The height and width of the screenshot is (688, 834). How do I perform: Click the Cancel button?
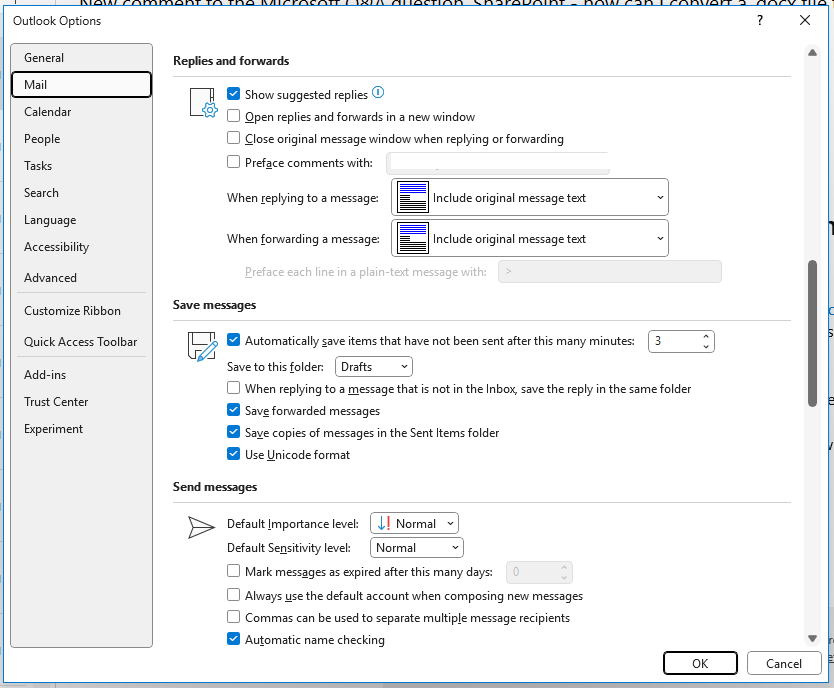click(x=783, y=664)
